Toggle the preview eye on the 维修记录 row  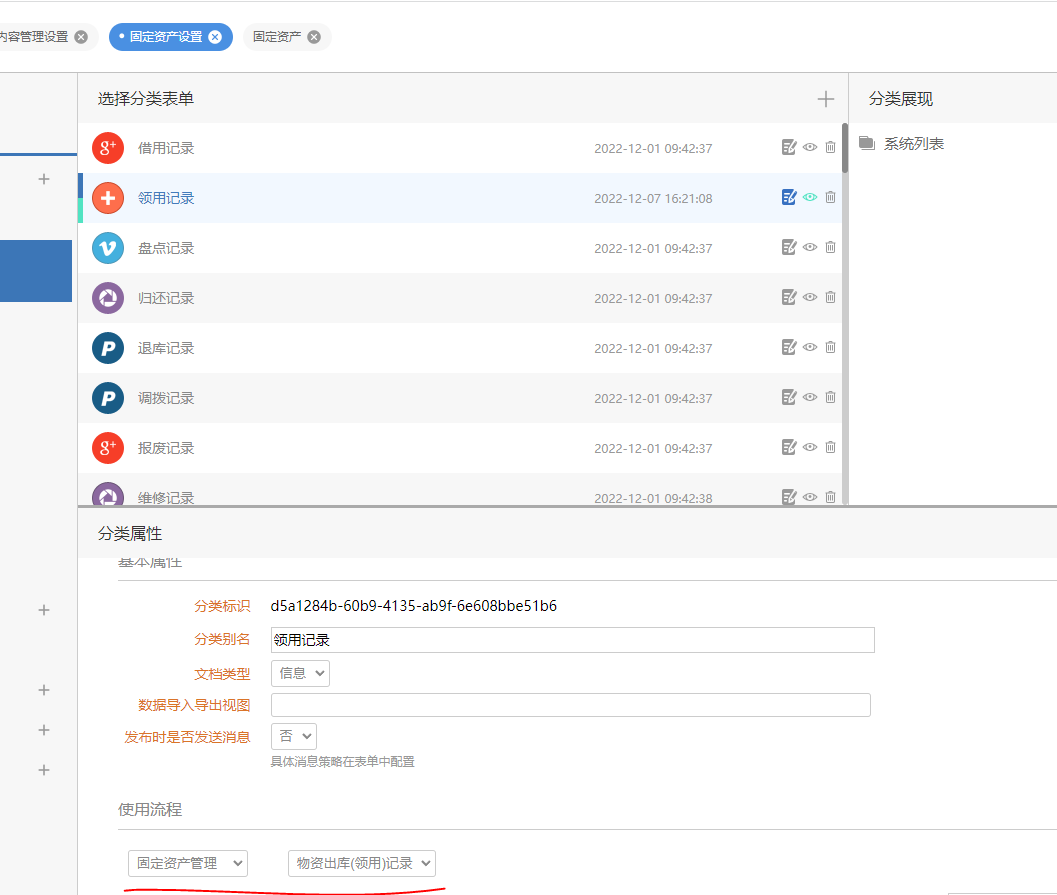tap(809, 497)
